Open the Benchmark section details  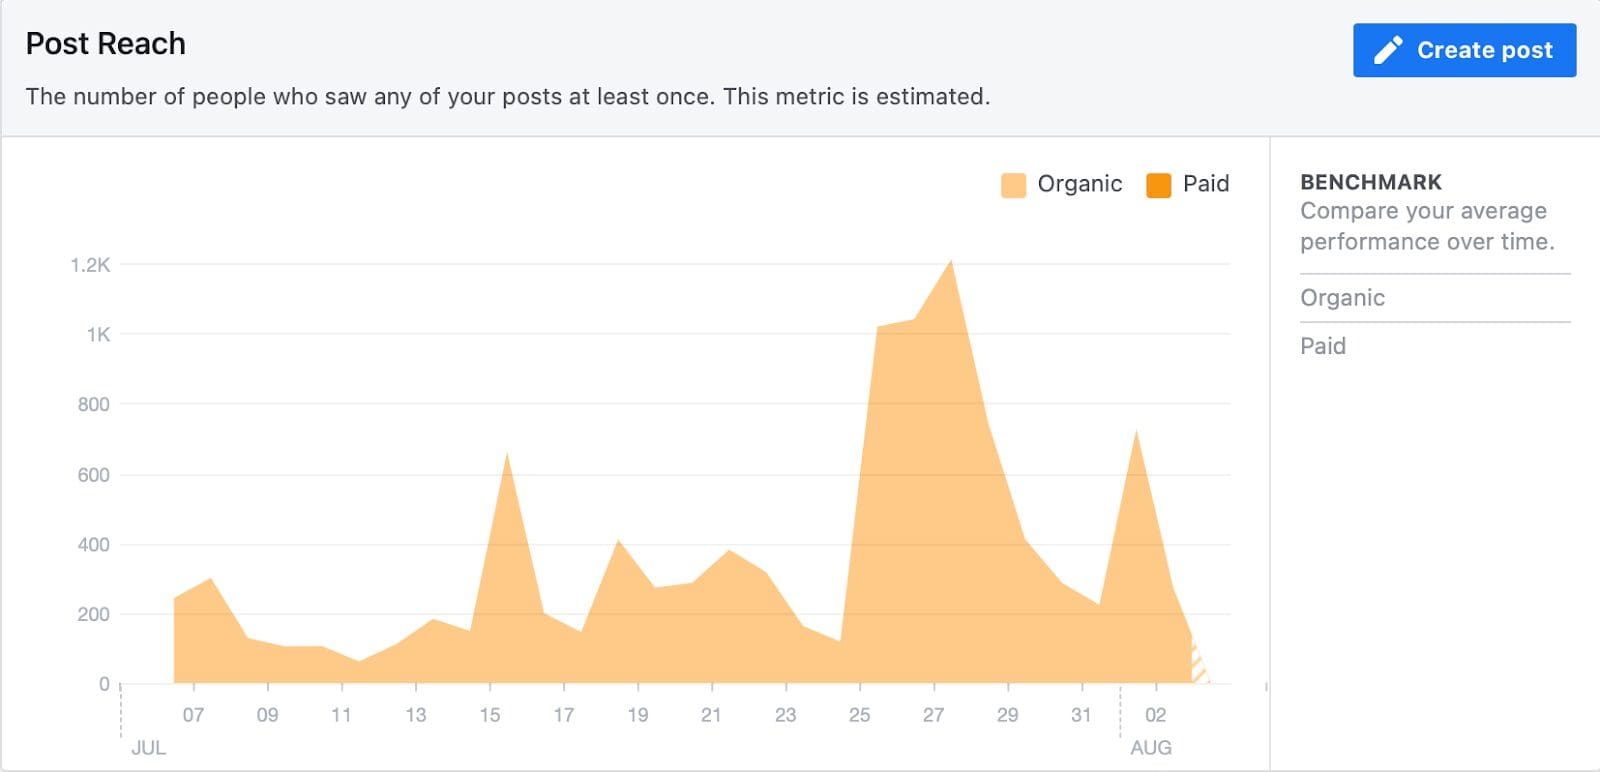coord(1371,182)
